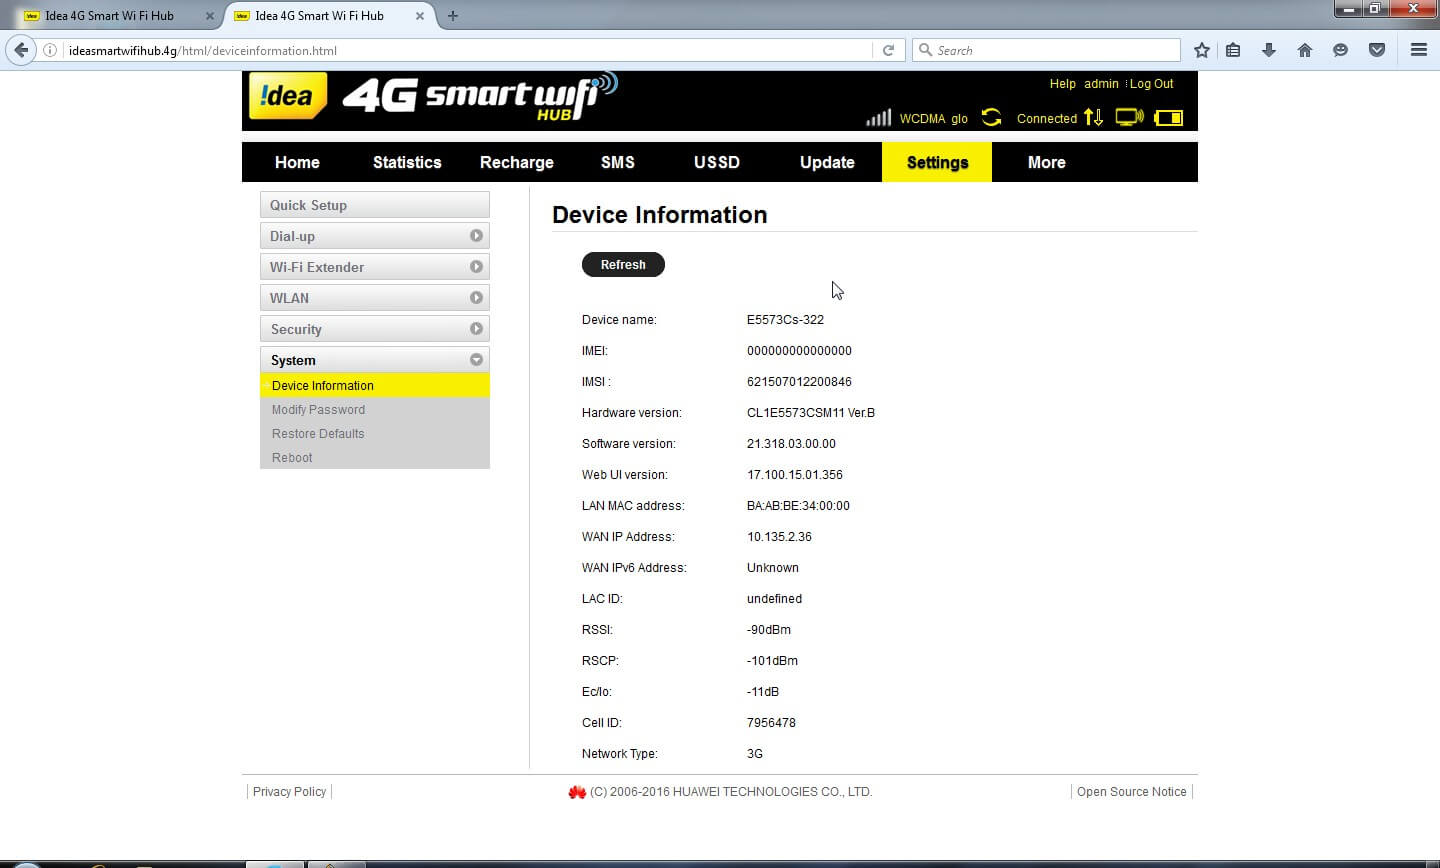Image resolution: width=1440 pixels, height=868 pixels.
Task: Open the Firefox hamburger menu
Action: click(x=1418, y=50)
